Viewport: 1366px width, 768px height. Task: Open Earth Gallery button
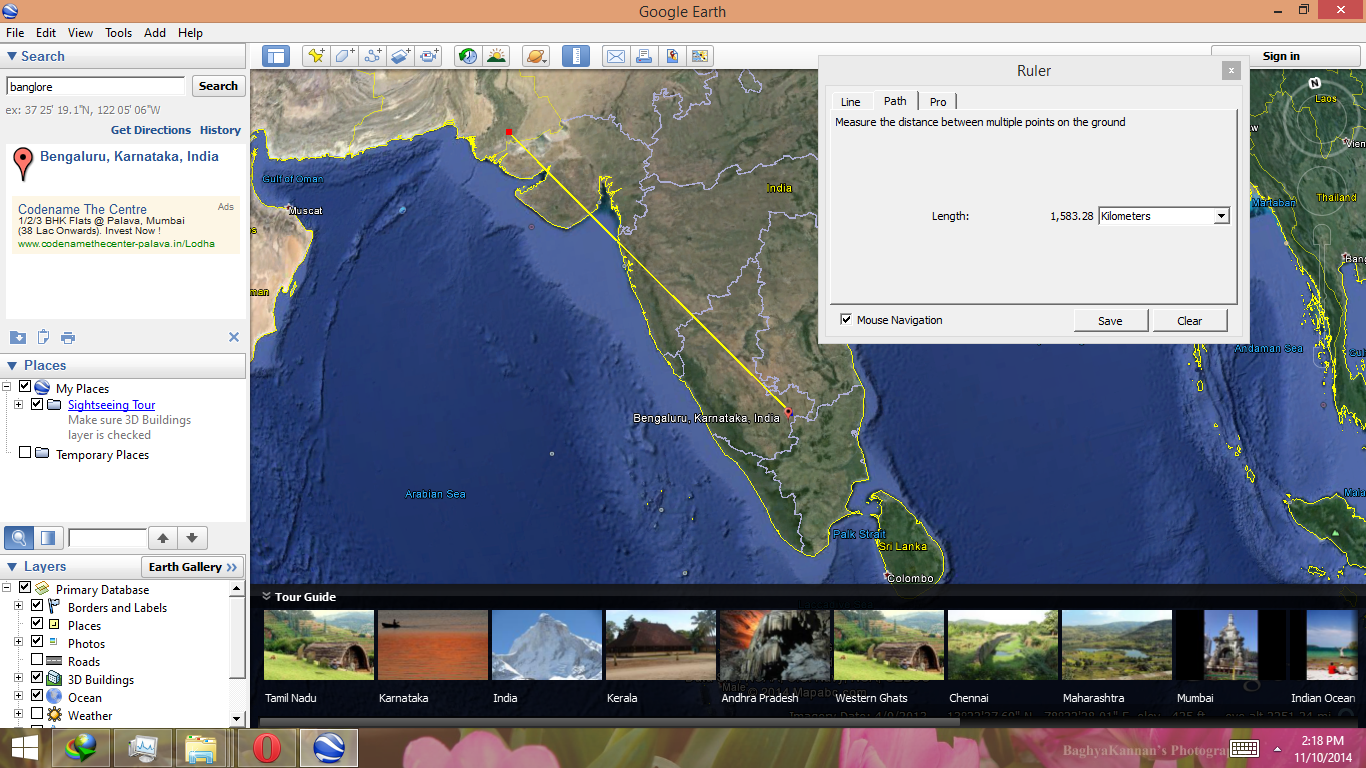192,567
